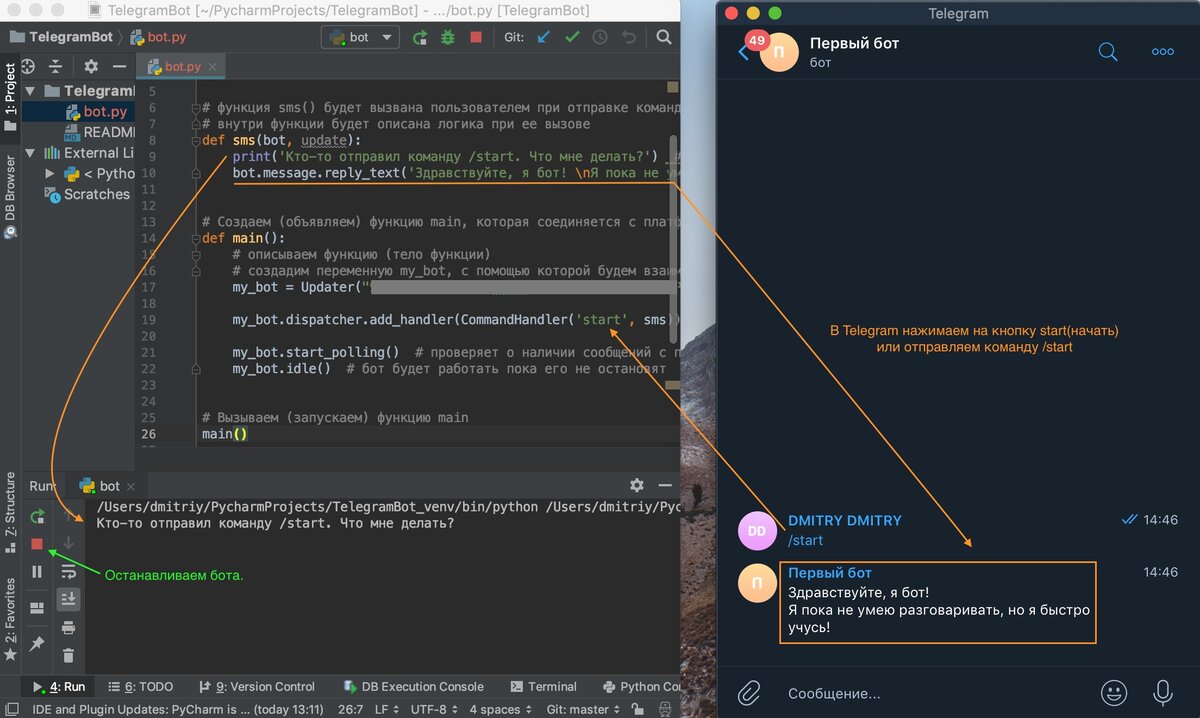Print the Run console output
The image size is (1200, 718).
[x=68, y=627]
